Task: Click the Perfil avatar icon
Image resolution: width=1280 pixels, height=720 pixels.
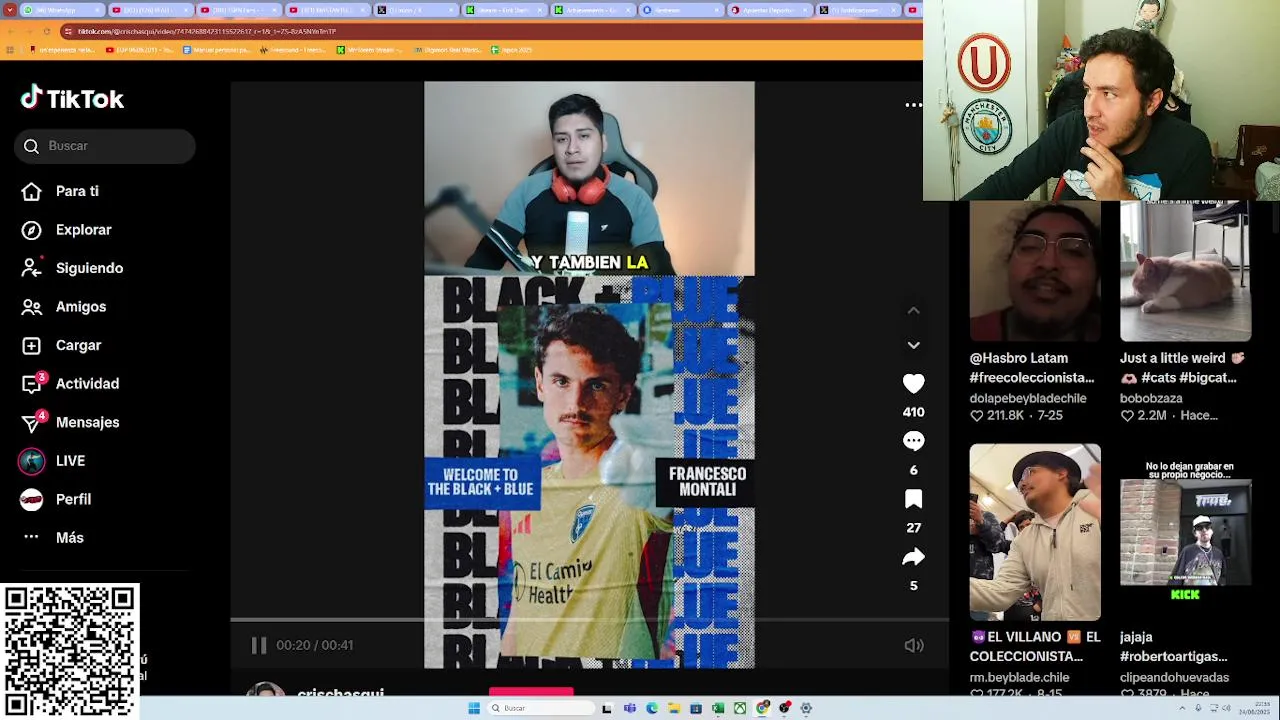Action: pos(32,499)
